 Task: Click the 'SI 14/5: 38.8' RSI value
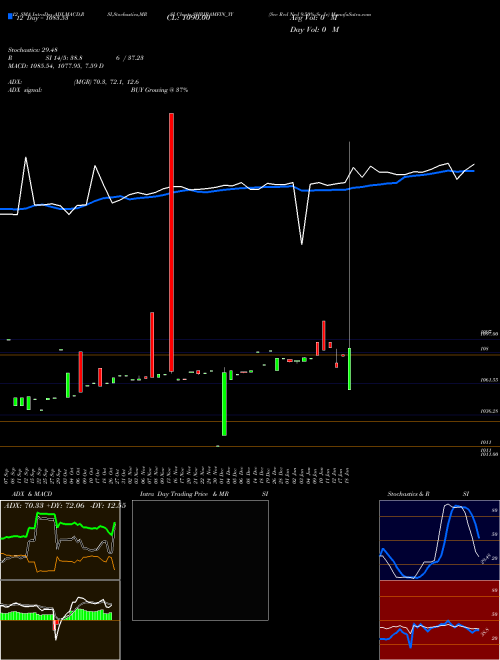(64, 58)
